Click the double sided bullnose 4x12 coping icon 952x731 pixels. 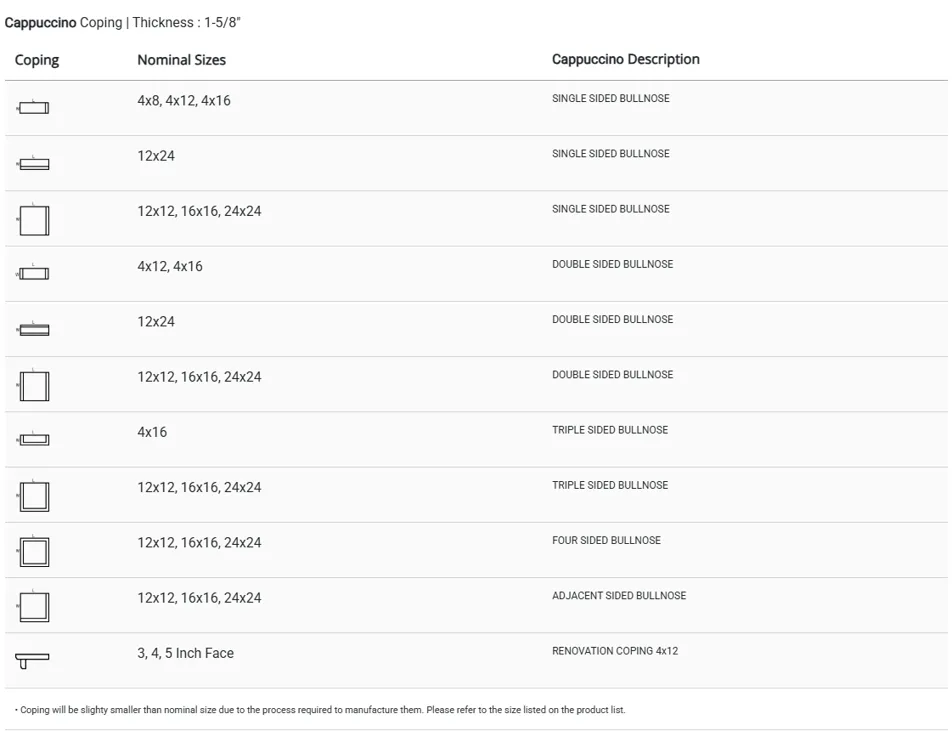click(x=33, y=274)
